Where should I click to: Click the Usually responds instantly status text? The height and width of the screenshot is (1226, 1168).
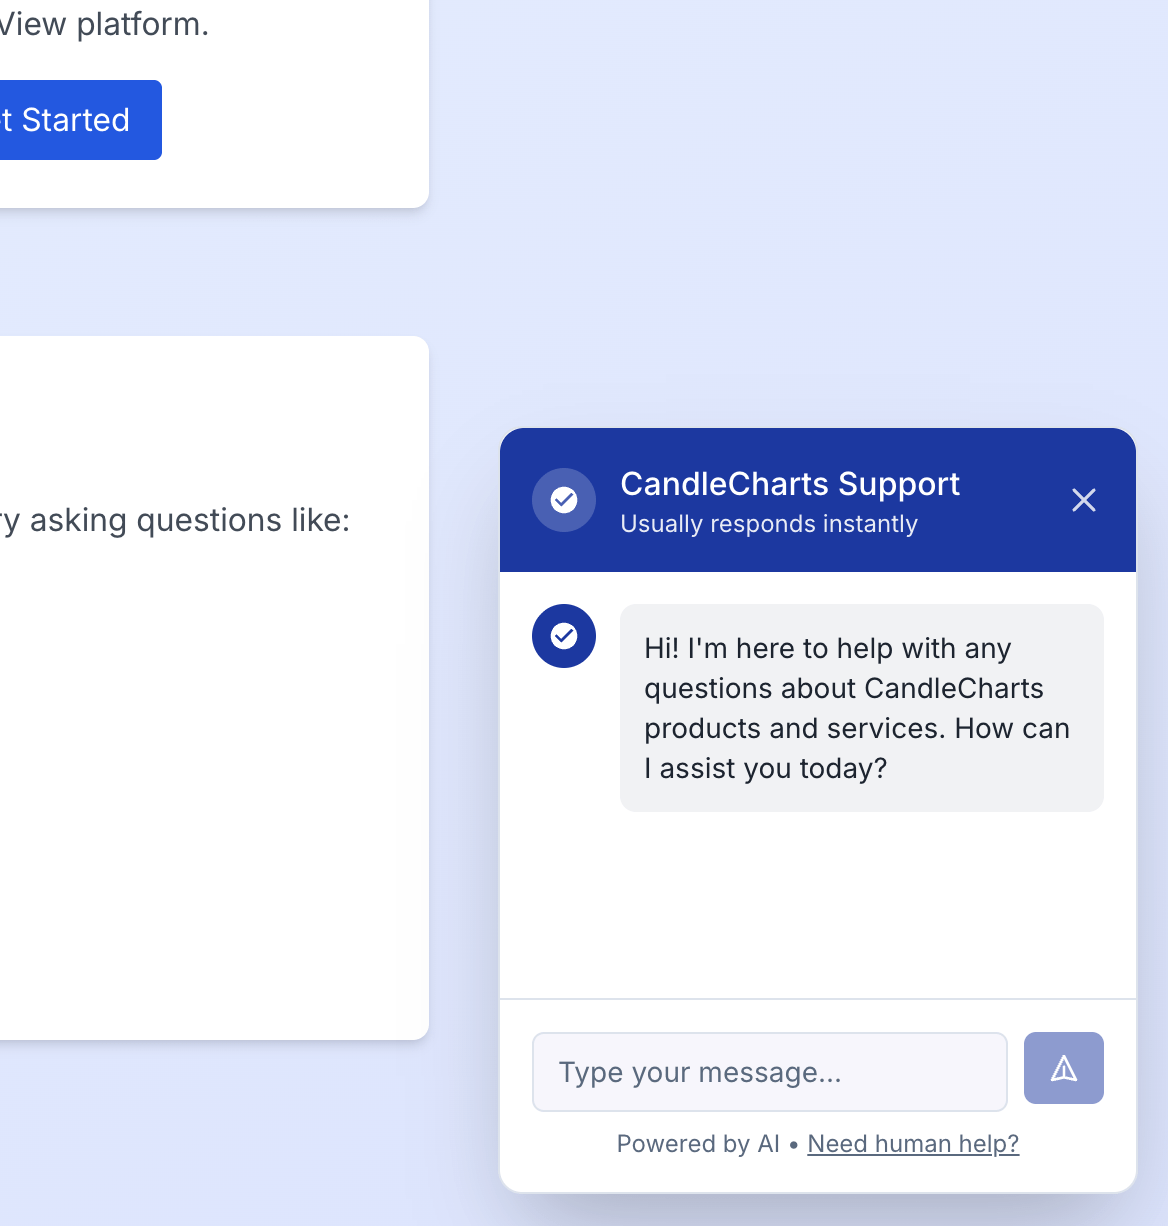coord(768,523)
